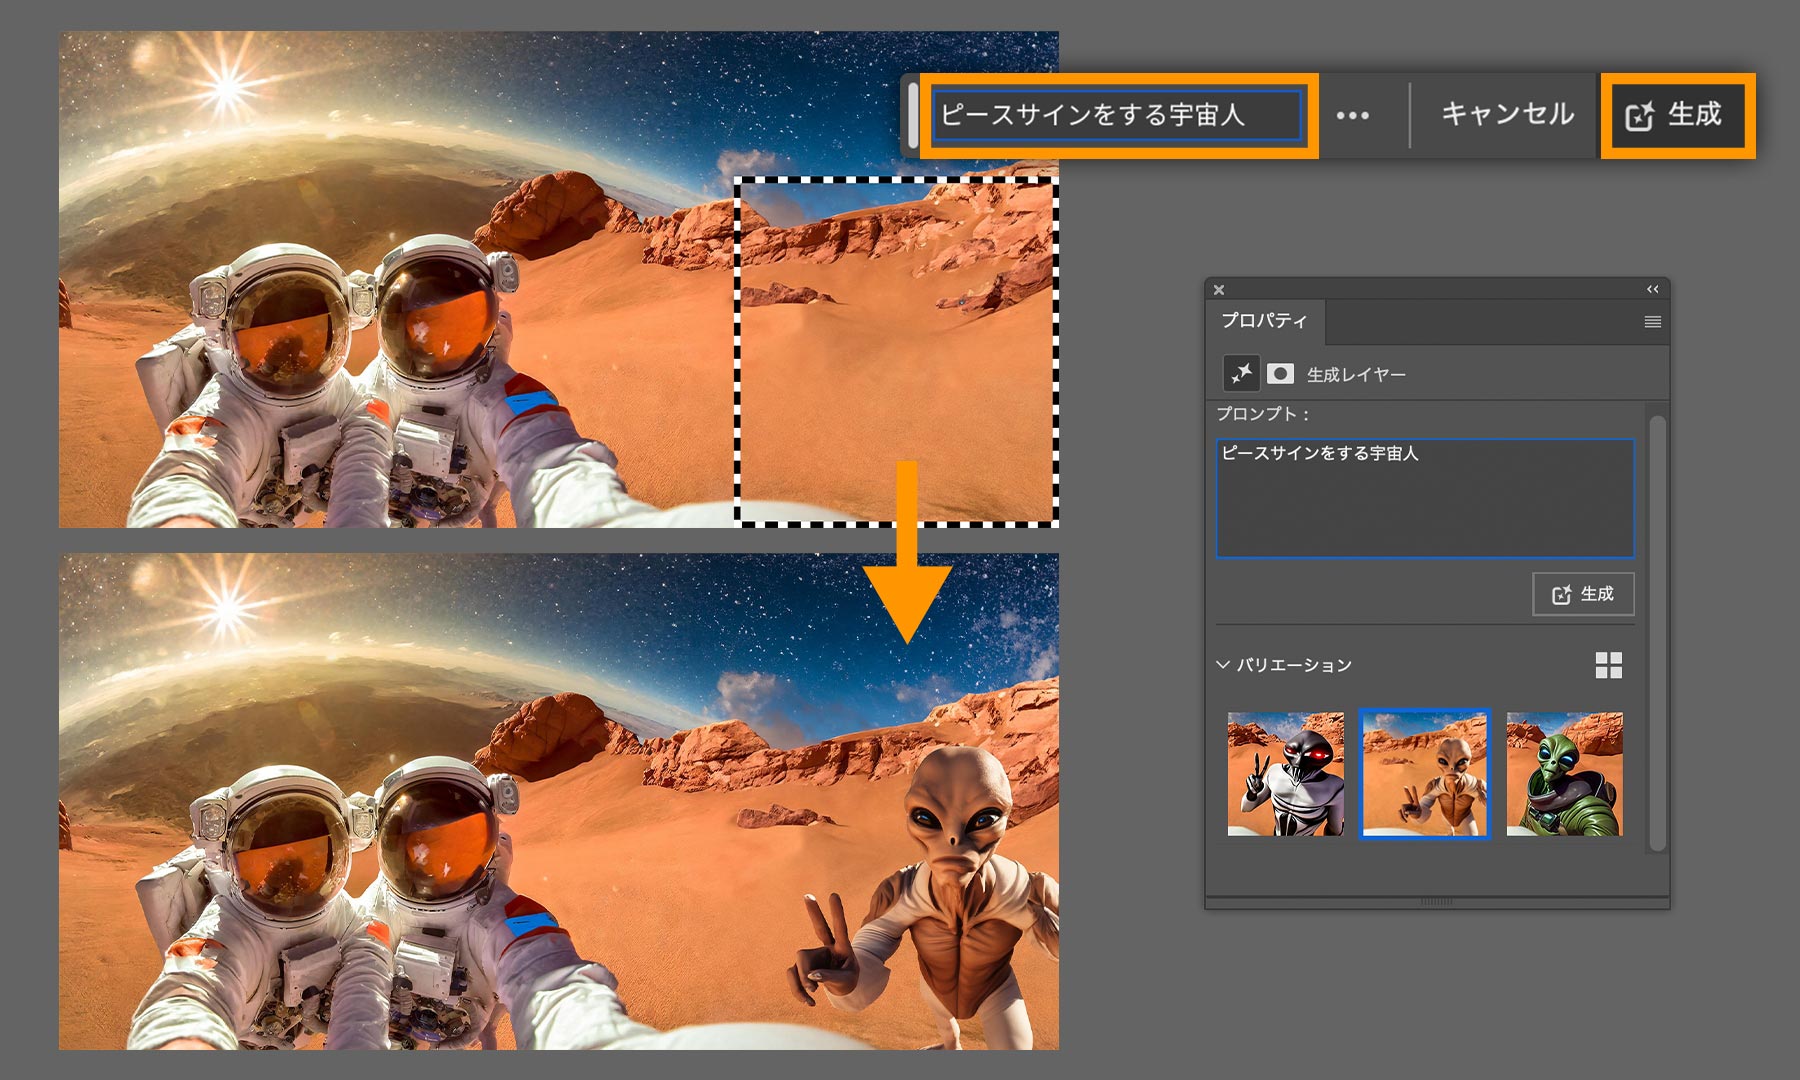Click the 生成 button in properties panel
Image resolution: width=1800 pixels, height=1080 pixels.
click(1583, 594)
